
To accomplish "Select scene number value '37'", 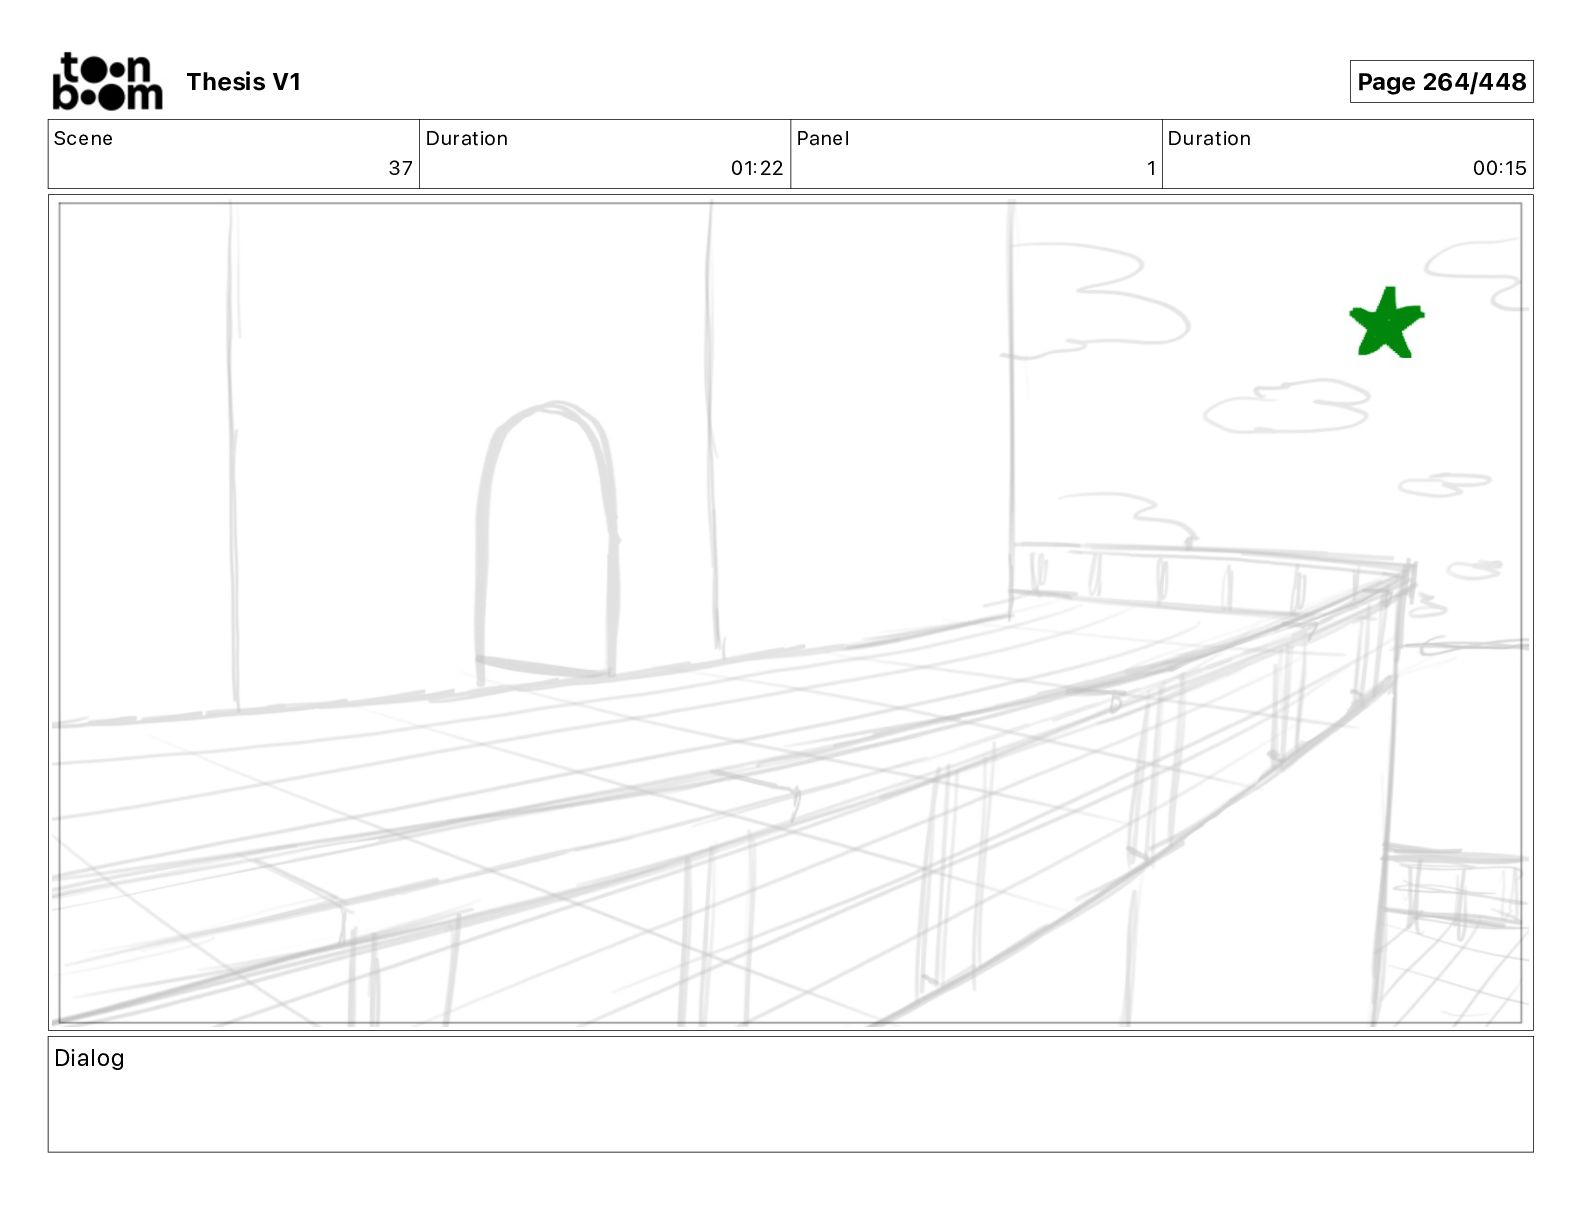I will click(400, 168).
